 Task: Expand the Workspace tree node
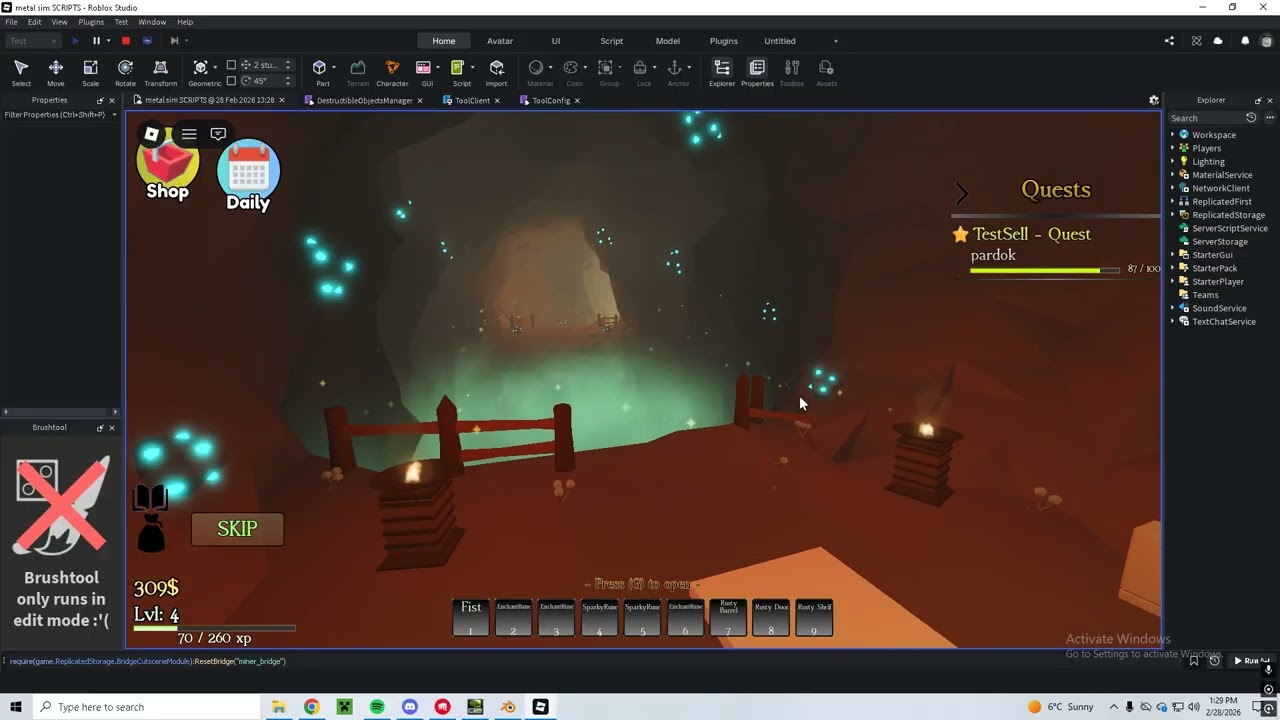(1173, 135)
